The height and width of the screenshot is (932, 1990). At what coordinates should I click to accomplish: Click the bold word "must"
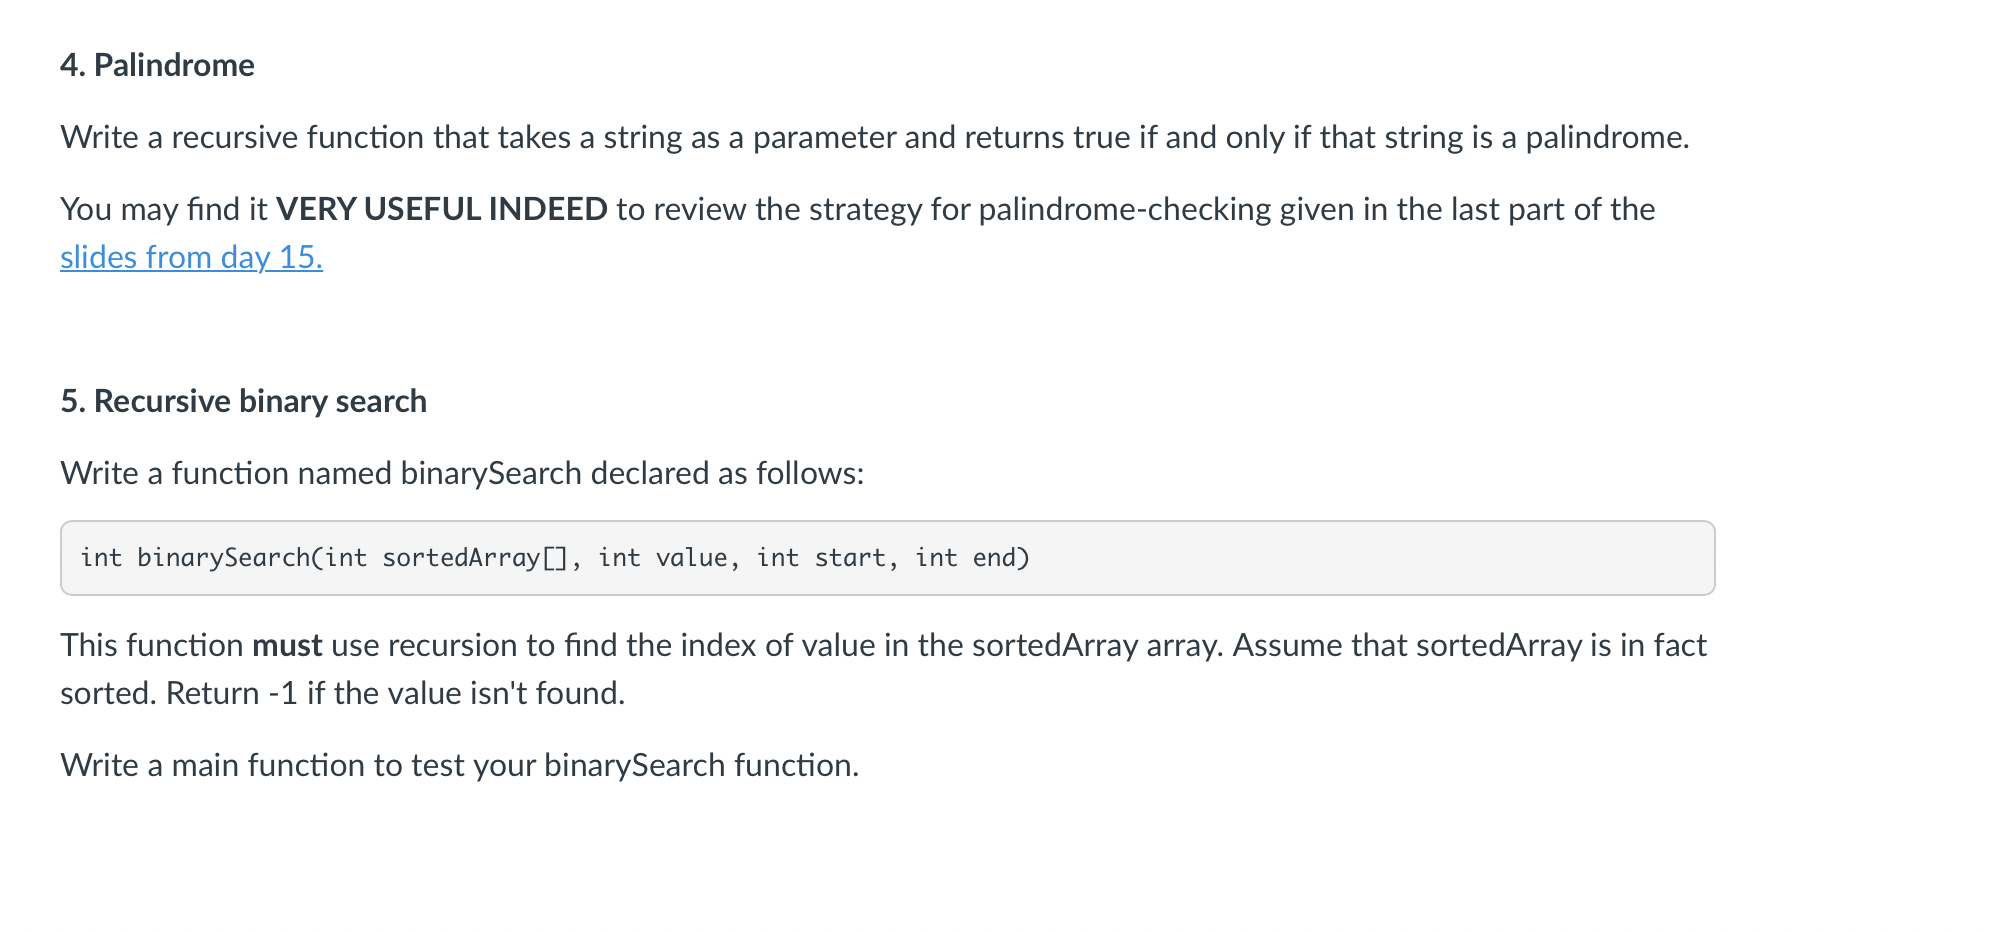pos(287,645)
